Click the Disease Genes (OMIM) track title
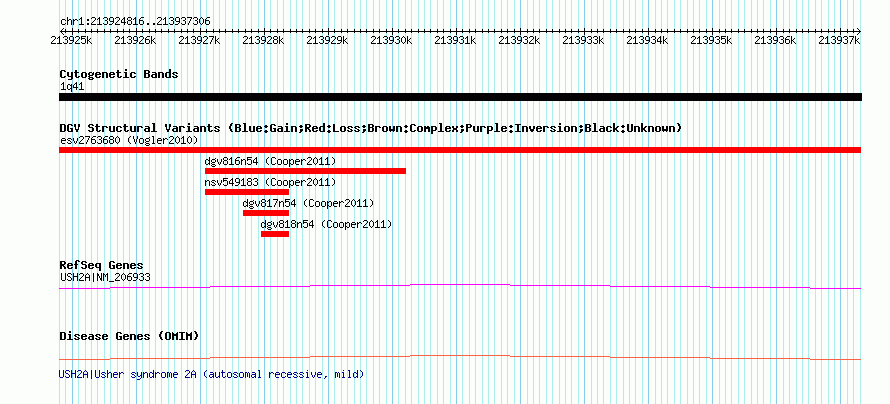This screenshot has height=404, width=890. pos(129,336)
